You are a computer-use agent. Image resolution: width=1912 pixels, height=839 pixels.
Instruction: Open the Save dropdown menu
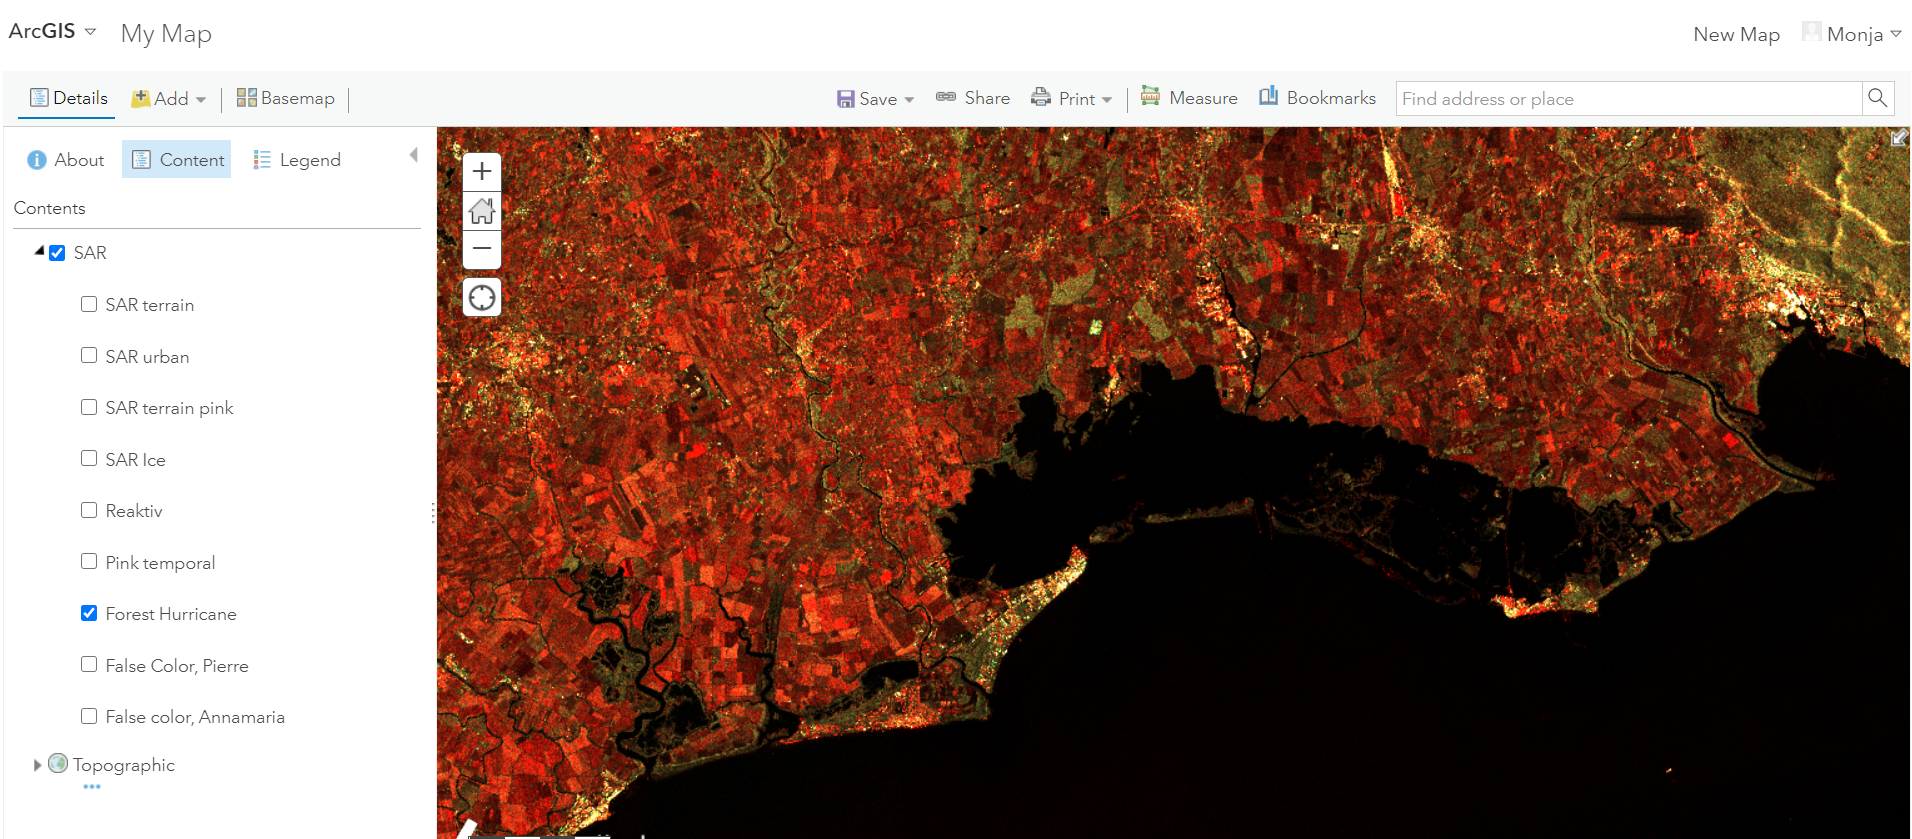pos(876,98)
